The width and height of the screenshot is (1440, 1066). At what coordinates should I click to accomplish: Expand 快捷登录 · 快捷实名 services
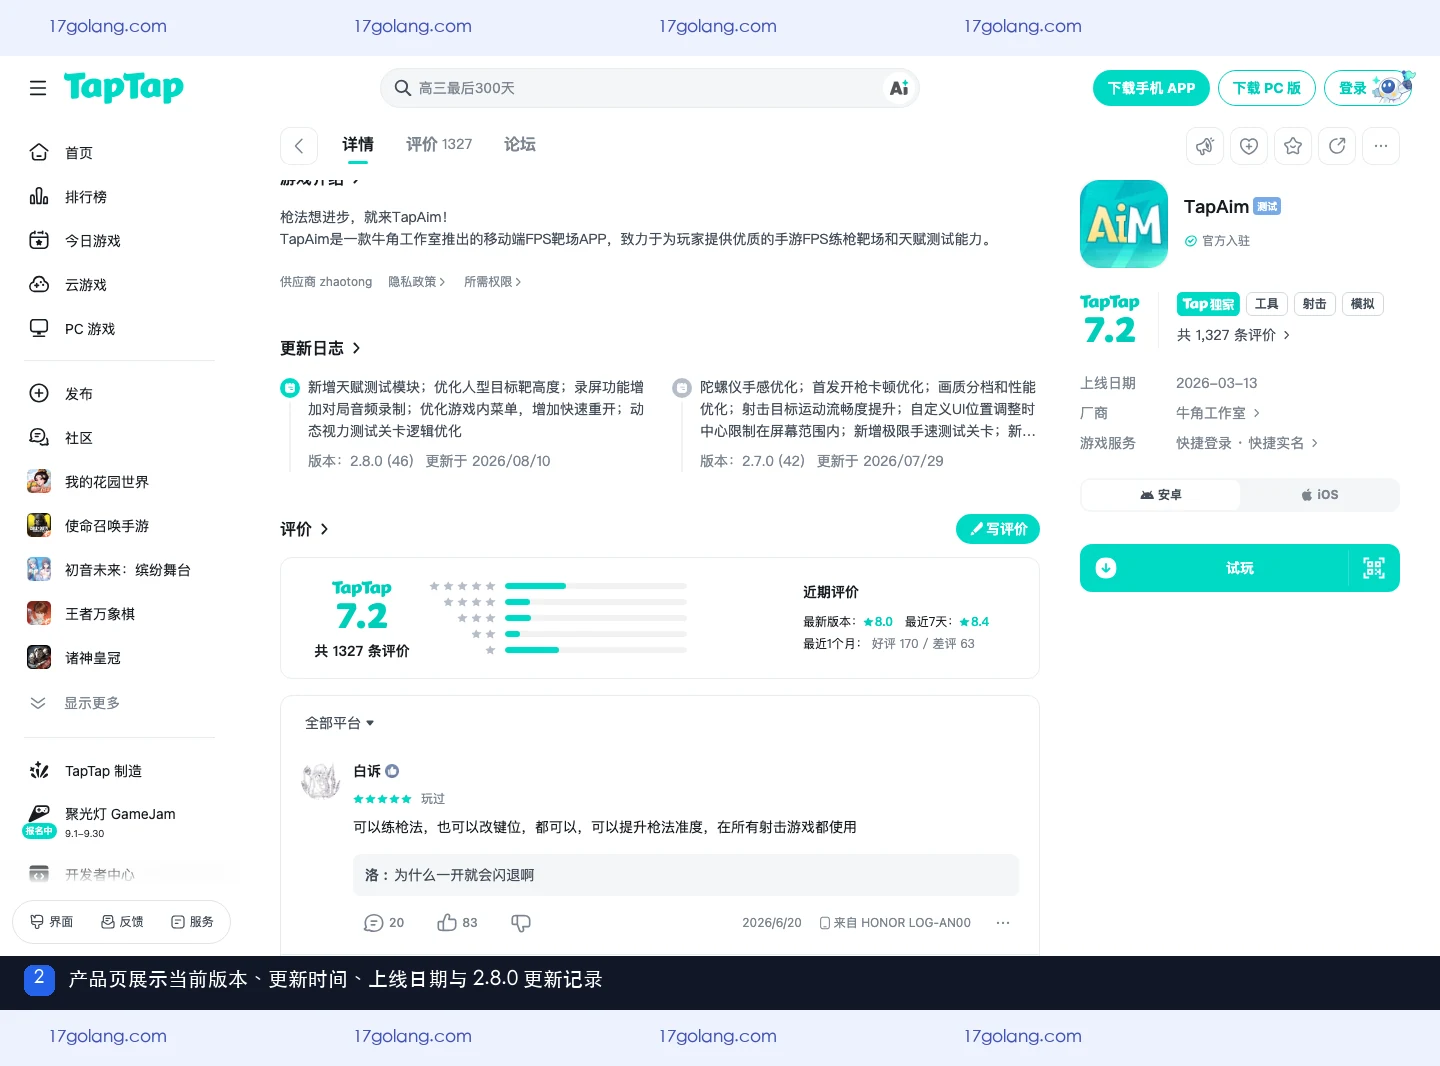click(x=1247, y=443)
